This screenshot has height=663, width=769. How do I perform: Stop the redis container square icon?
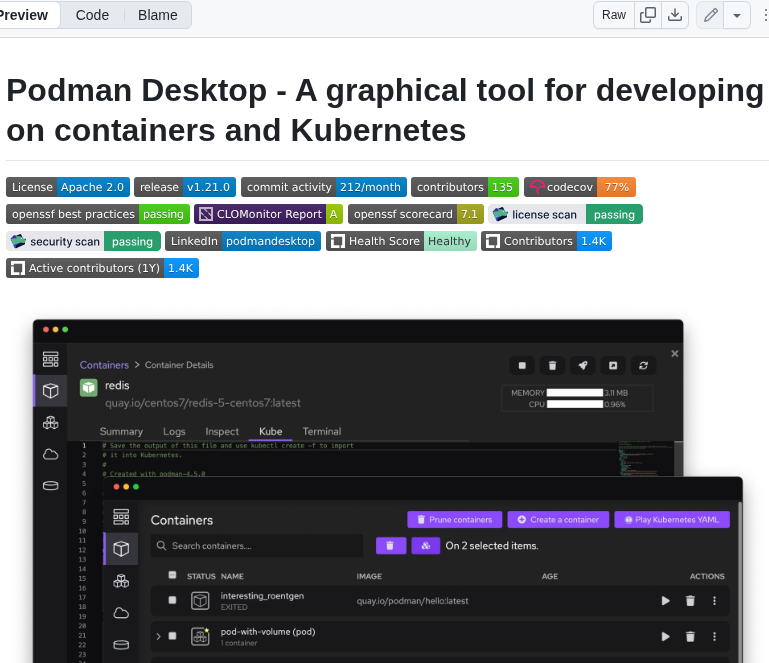click(522, 365)
